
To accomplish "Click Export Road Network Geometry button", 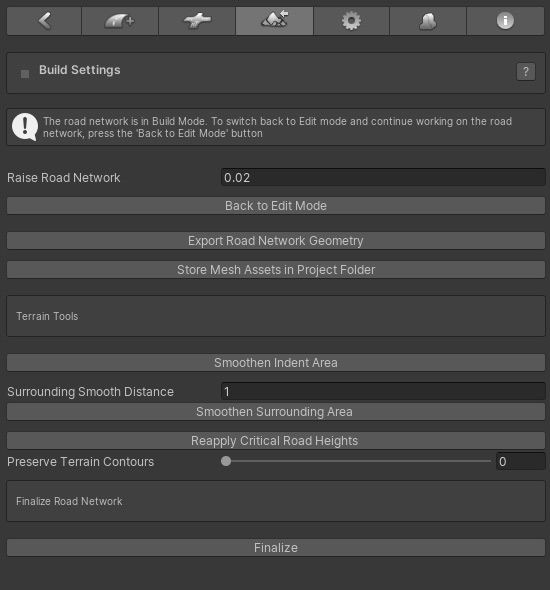I will click(276, 241).
